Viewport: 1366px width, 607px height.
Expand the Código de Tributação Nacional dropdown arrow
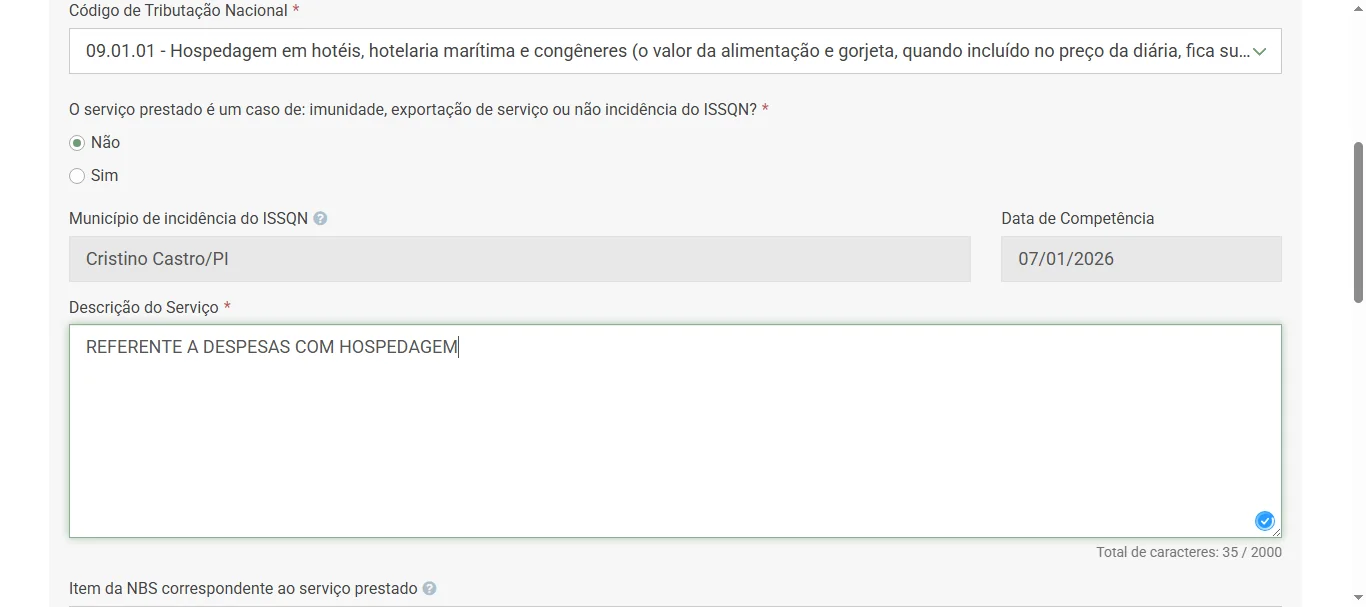click(x=1260, y=52)
